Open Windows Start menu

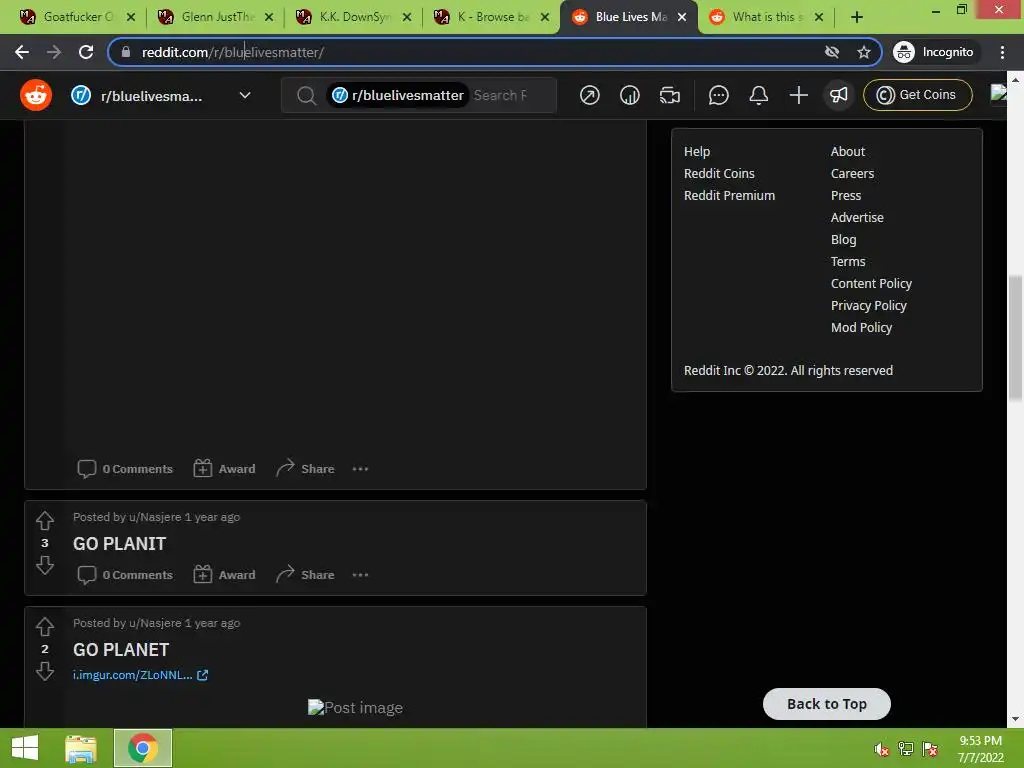25,748
